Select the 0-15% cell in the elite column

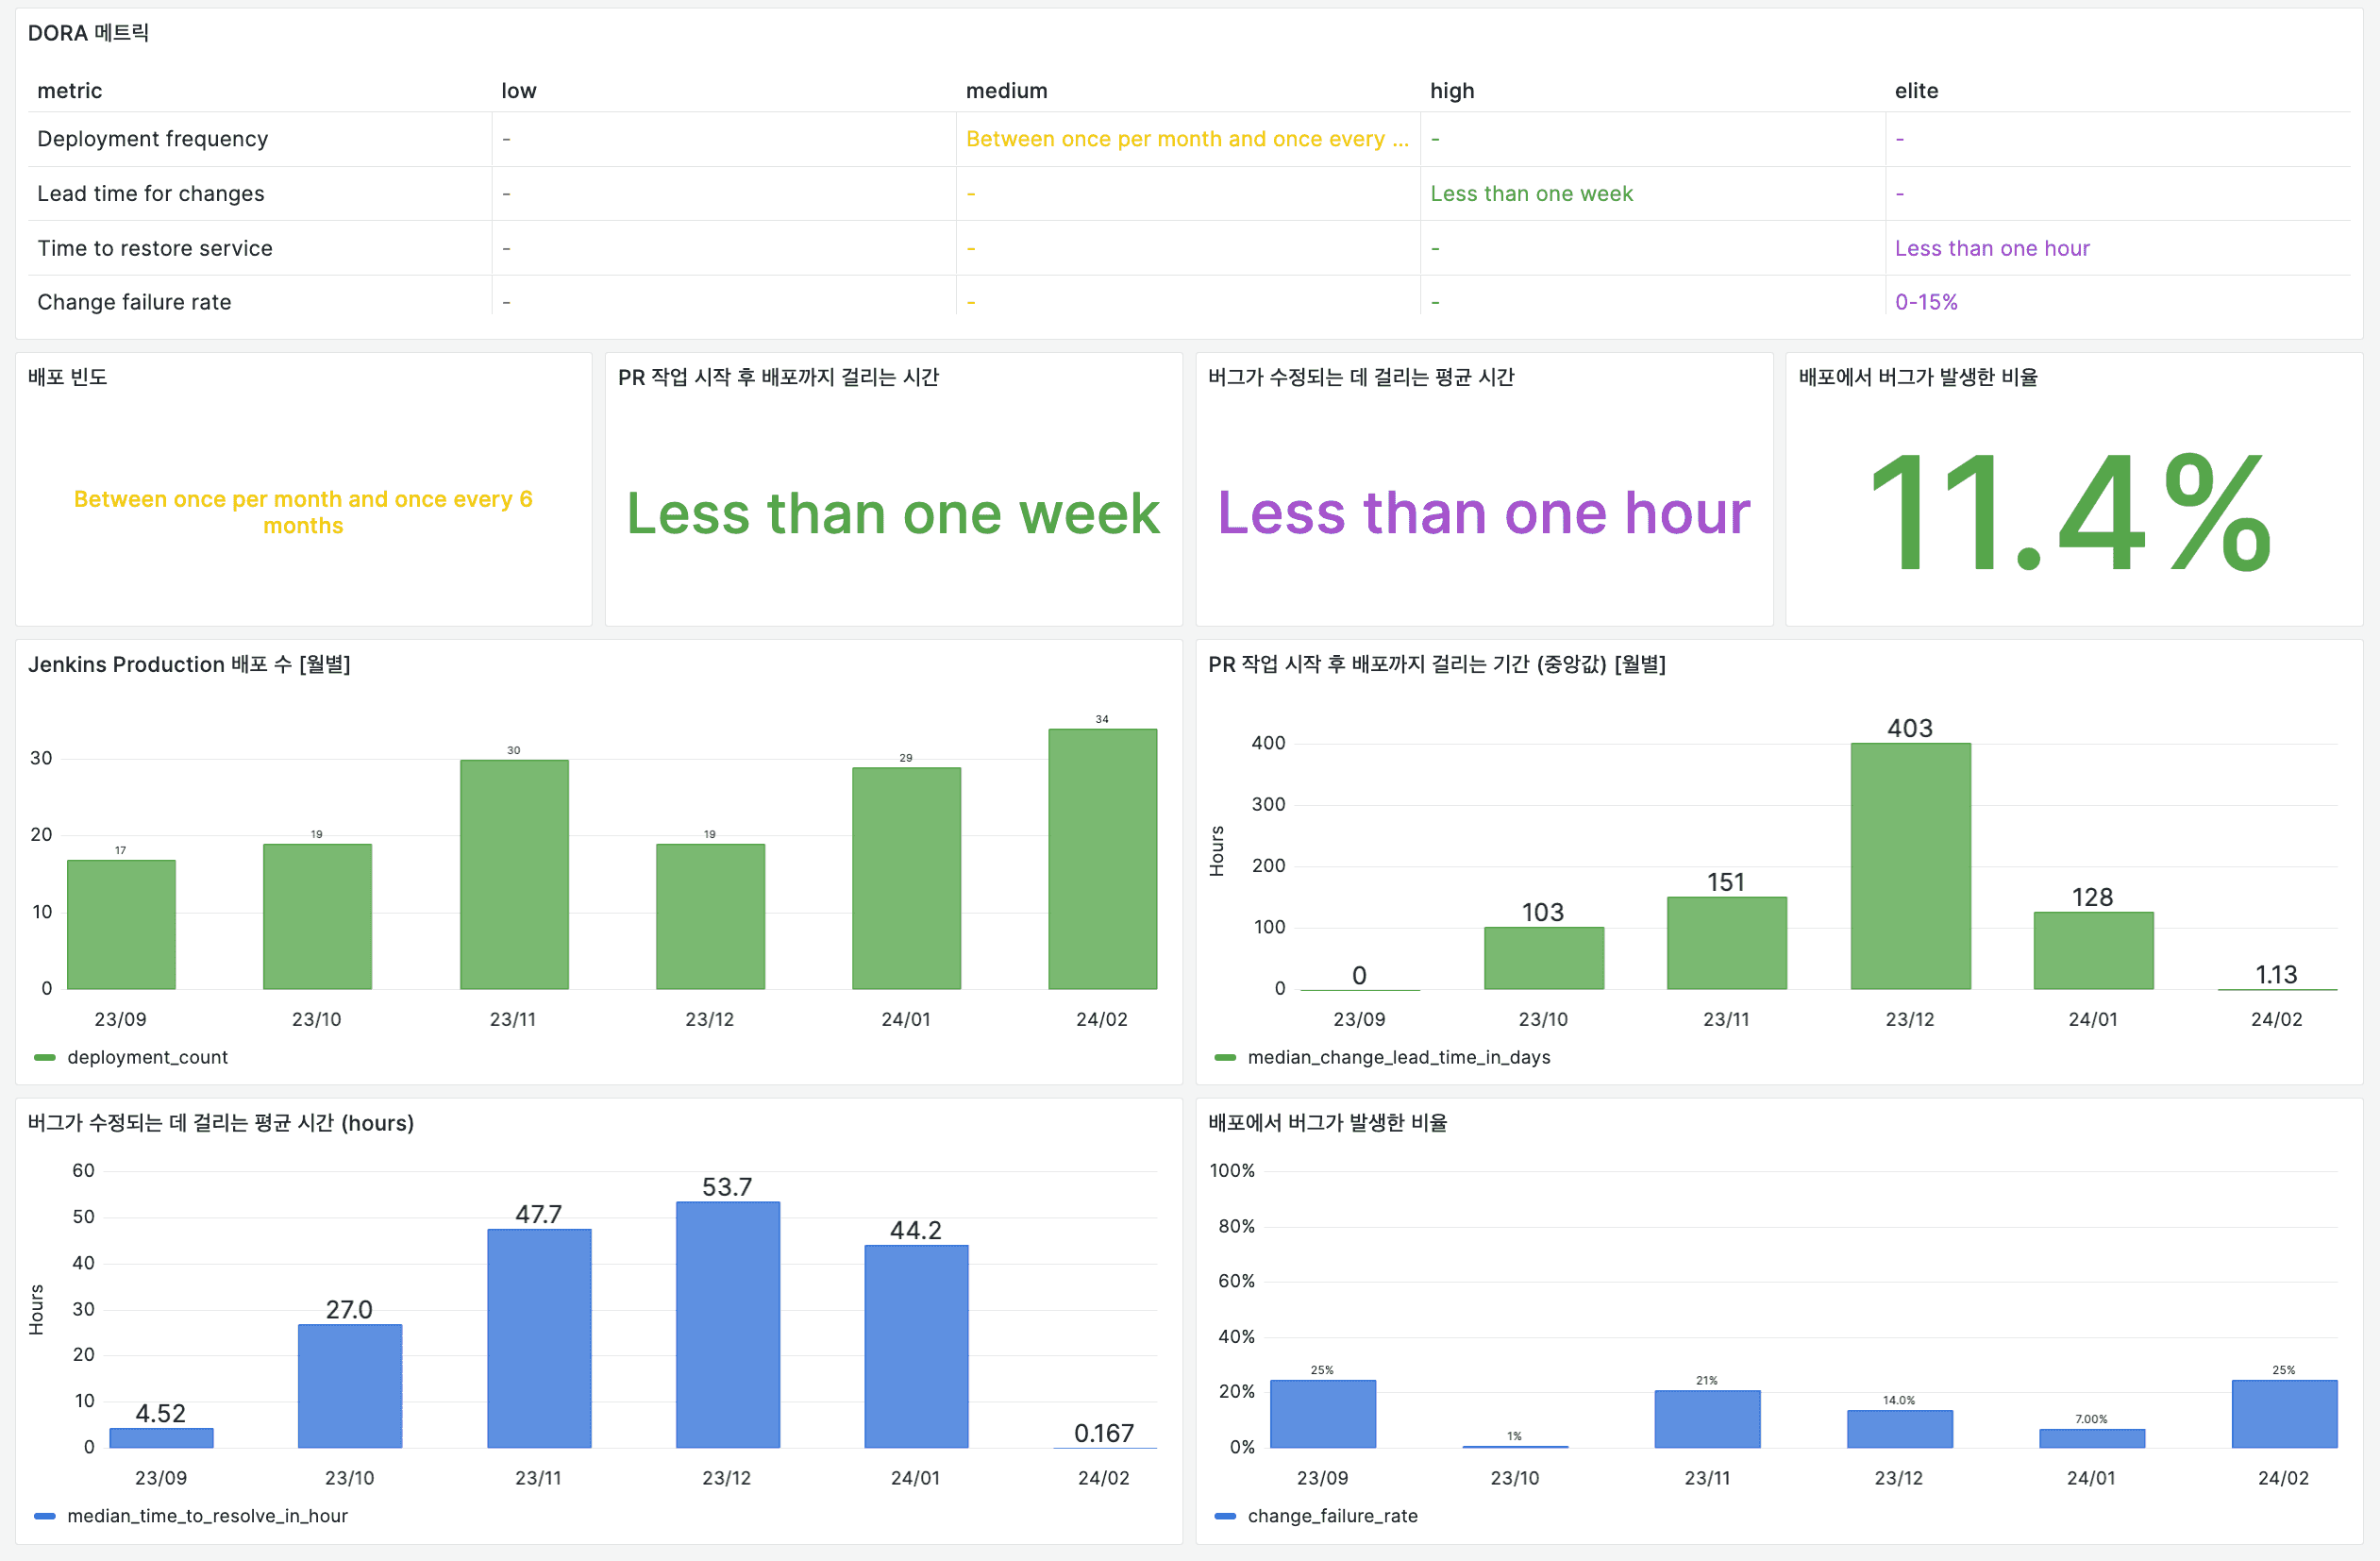(1925, 302)
